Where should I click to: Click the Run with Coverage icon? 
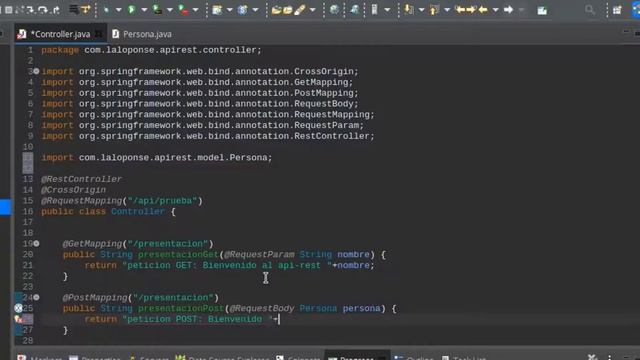(x=157, y=10)
